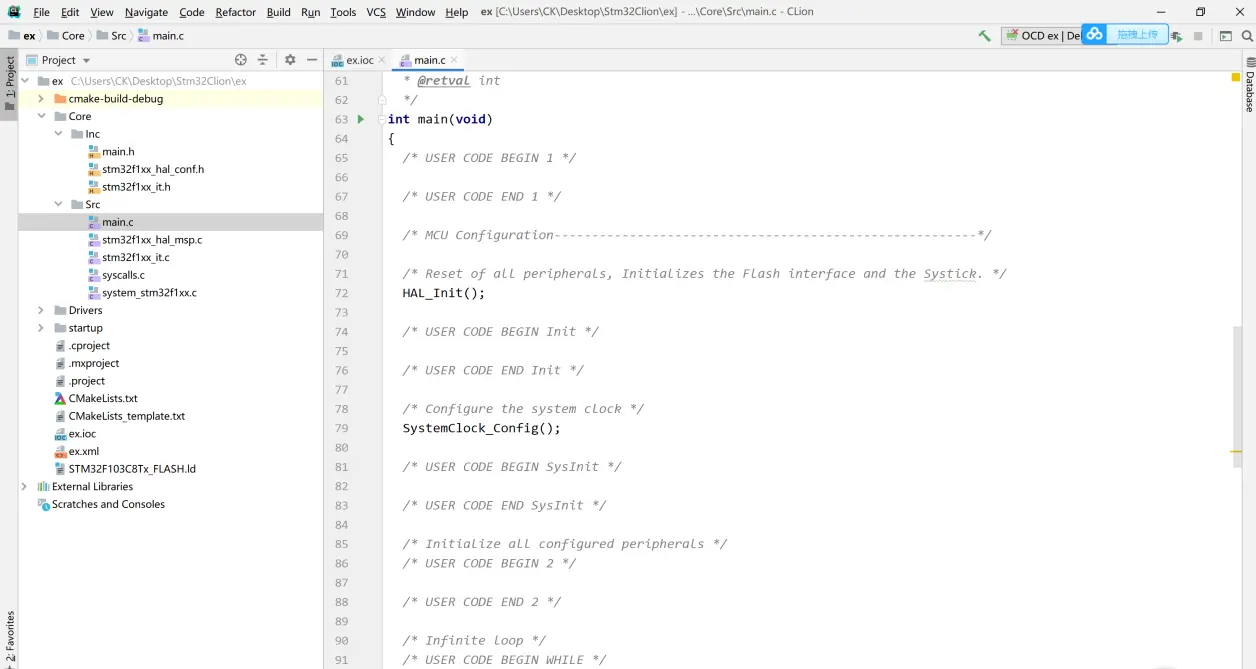Click the yellow inspection indicator square
Screen dimensions: 1256x669
coord(1237,77)
